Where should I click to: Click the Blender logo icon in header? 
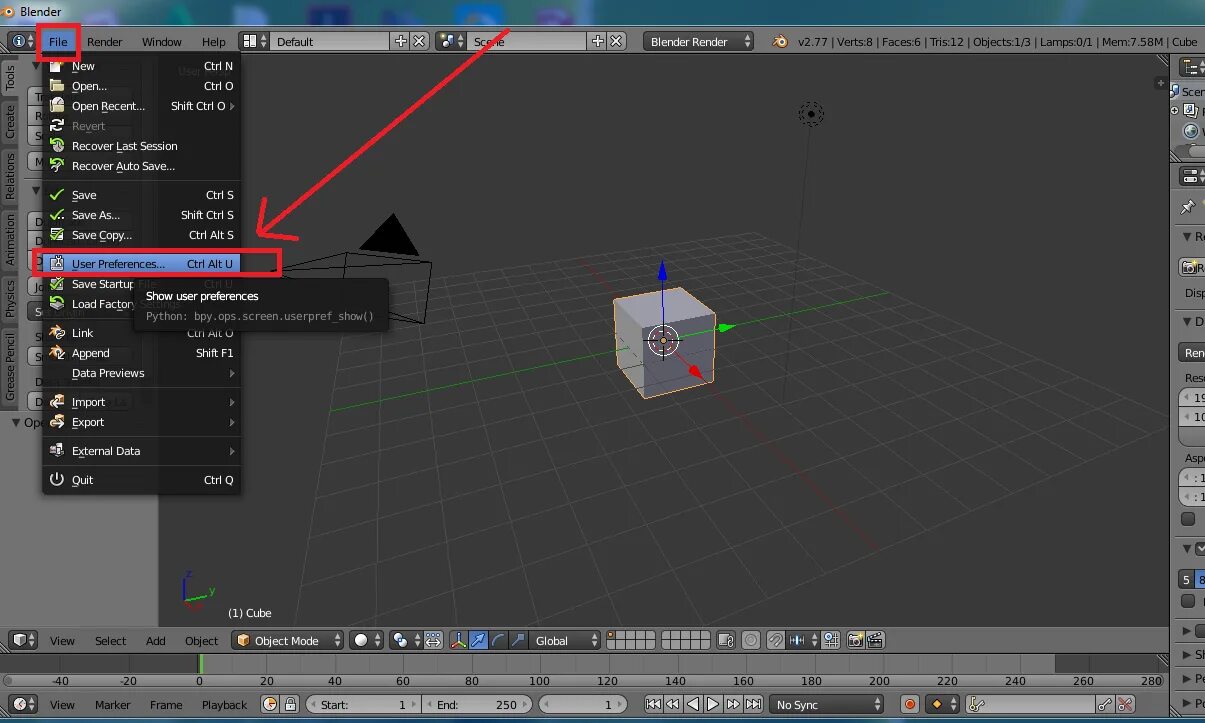tap(780, 41)
